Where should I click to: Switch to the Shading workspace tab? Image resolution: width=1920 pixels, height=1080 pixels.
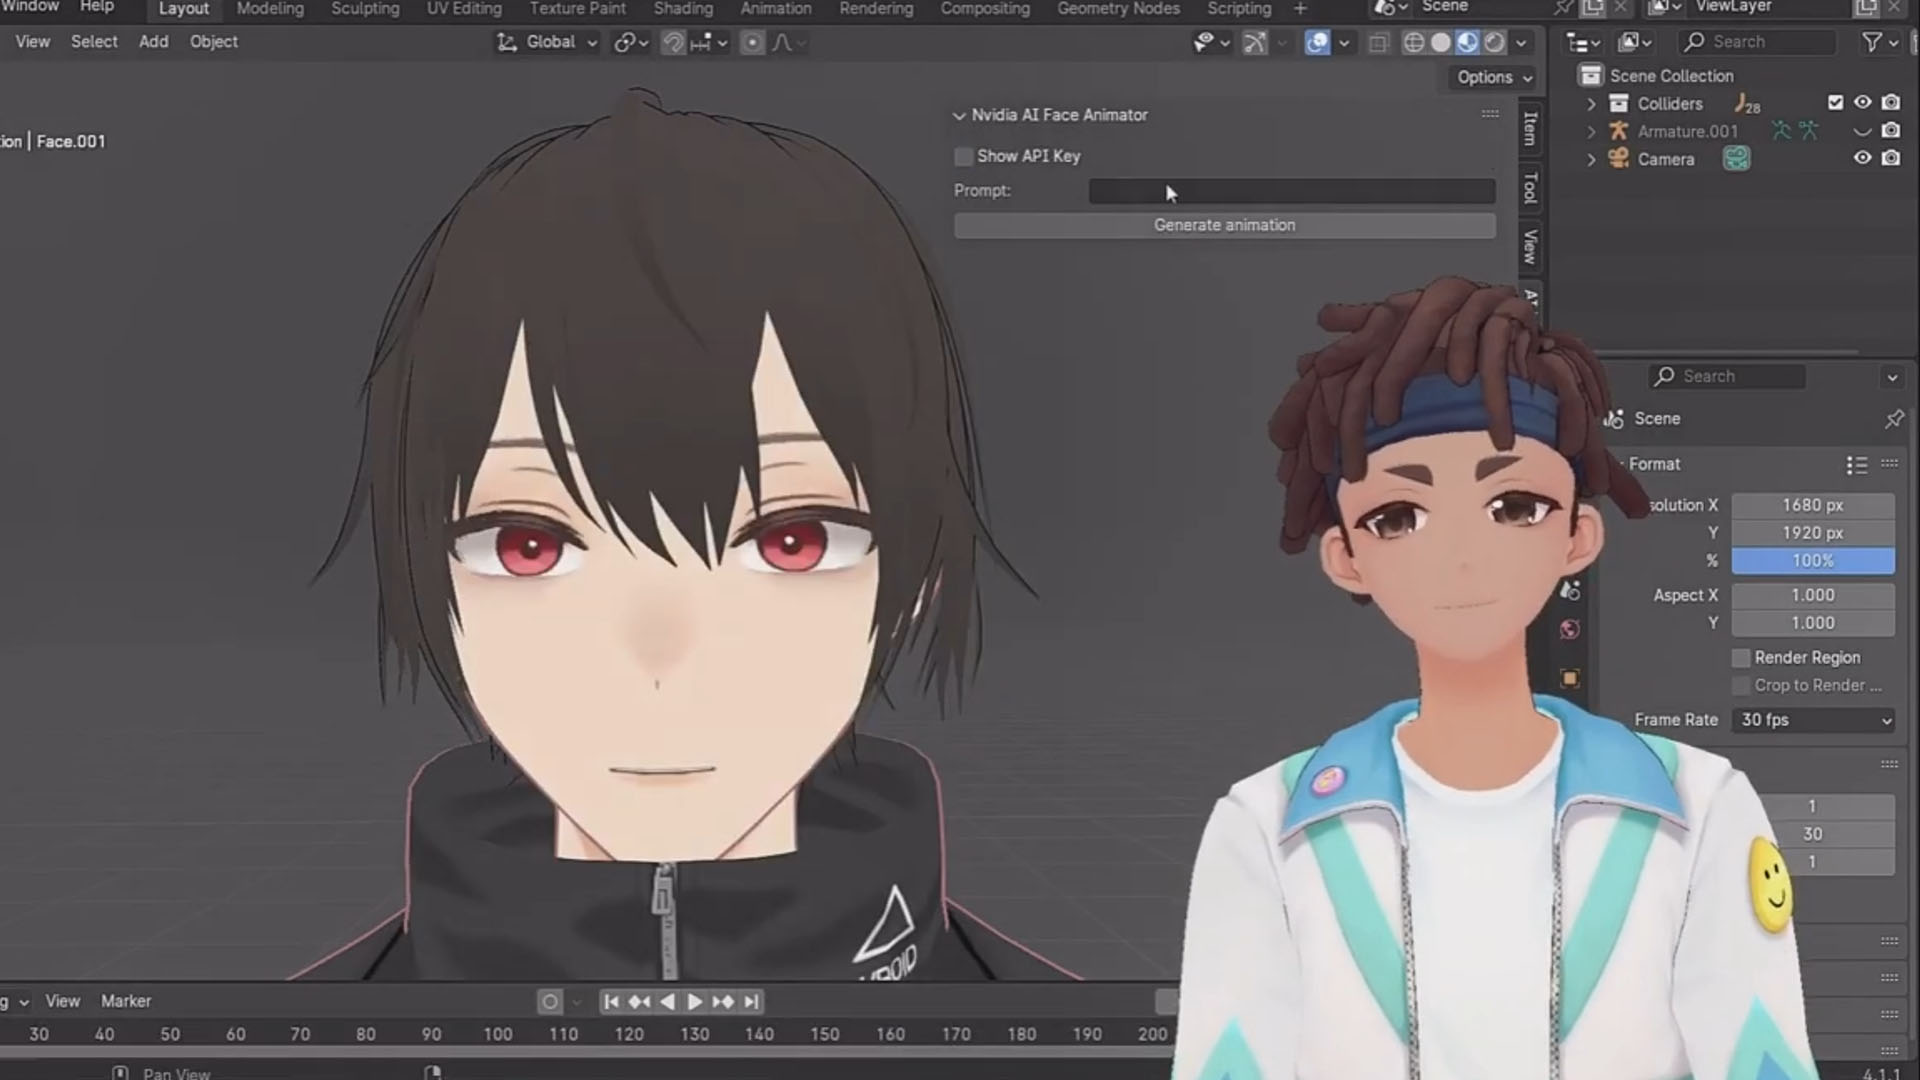[x=683, y=9]
